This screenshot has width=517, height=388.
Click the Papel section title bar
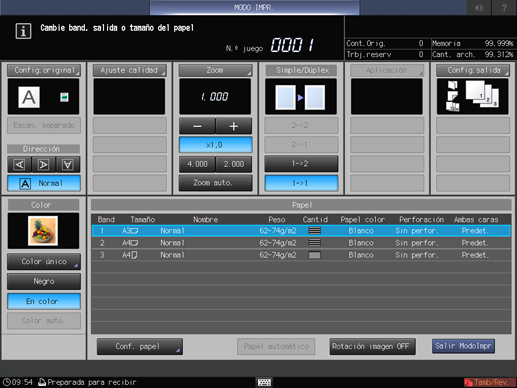[301, 205]
